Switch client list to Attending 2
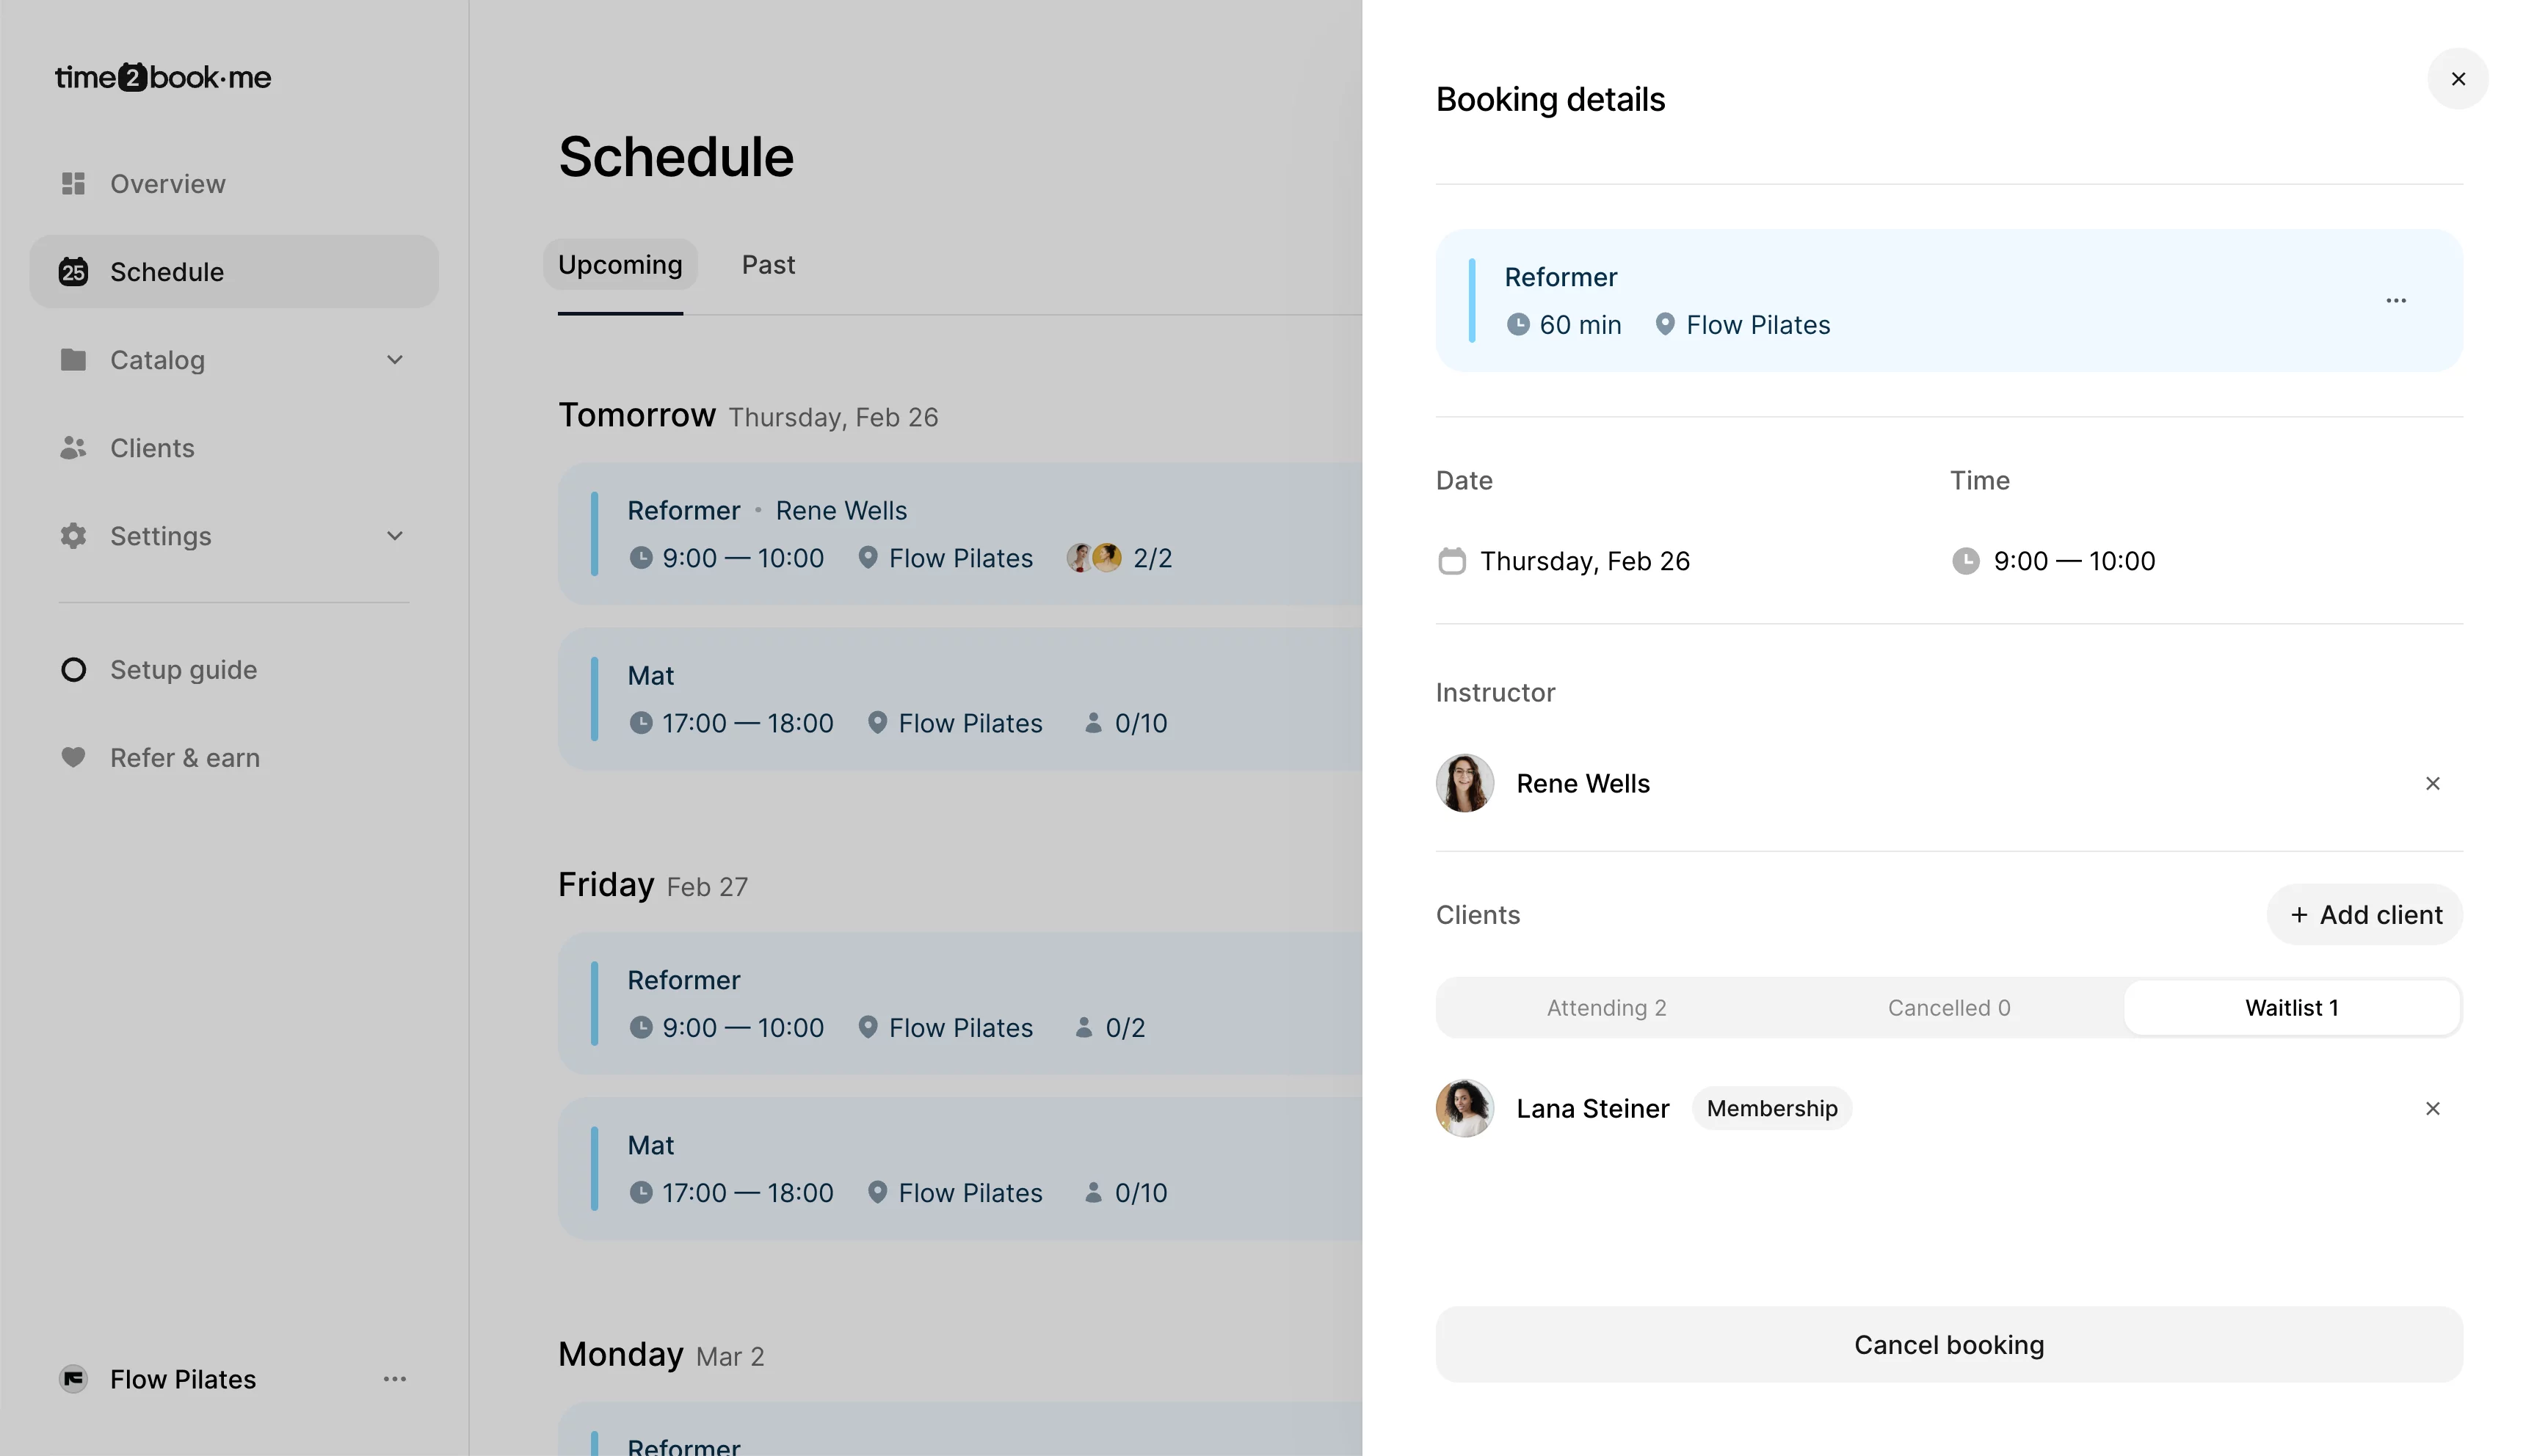The width and height of the screenshot is (2537, 1456). [1606, 1008]
